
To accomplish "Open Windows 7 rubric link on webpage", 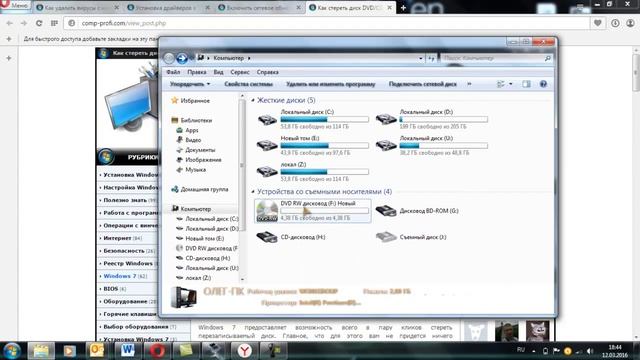I will coord(120,276).
